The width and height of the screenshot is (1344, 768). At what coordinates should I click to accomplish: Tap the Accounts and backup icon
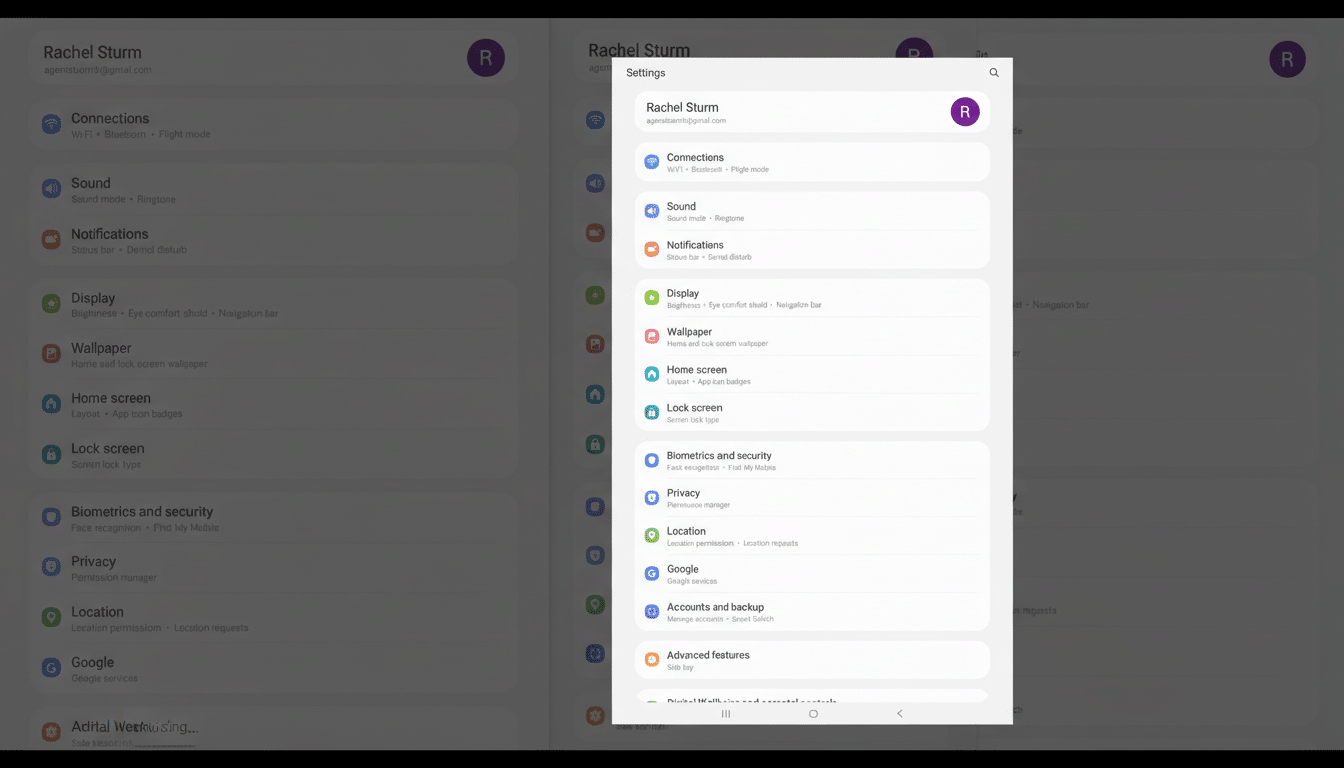click(650, 612)
